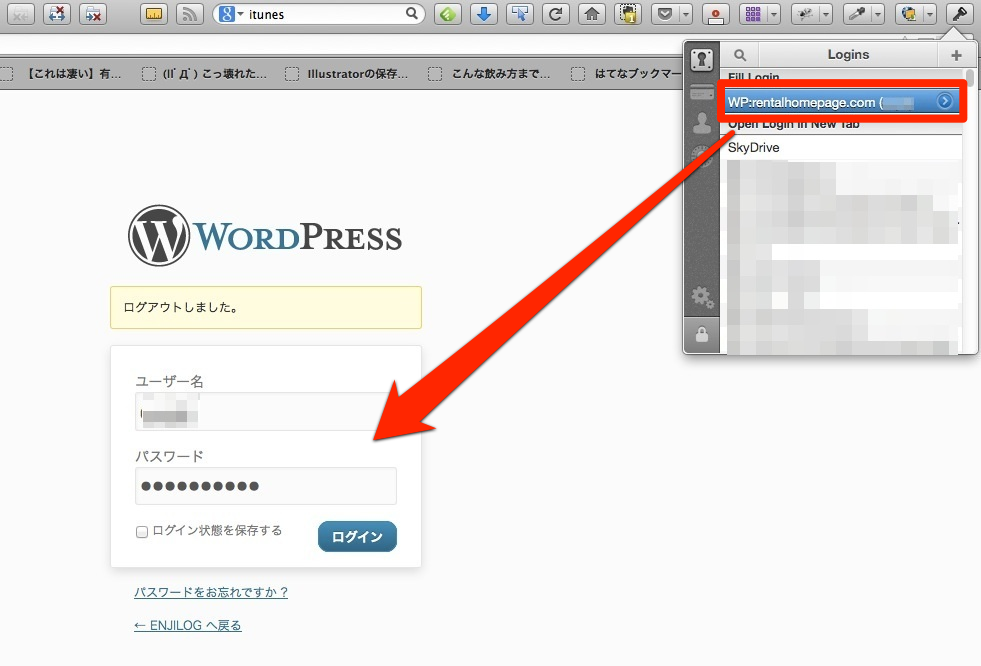This screenshot has width=981, height=666.
Task: Expand details arrow on WP:rentalhomepage.com row
Action: [x=945, y=101]
